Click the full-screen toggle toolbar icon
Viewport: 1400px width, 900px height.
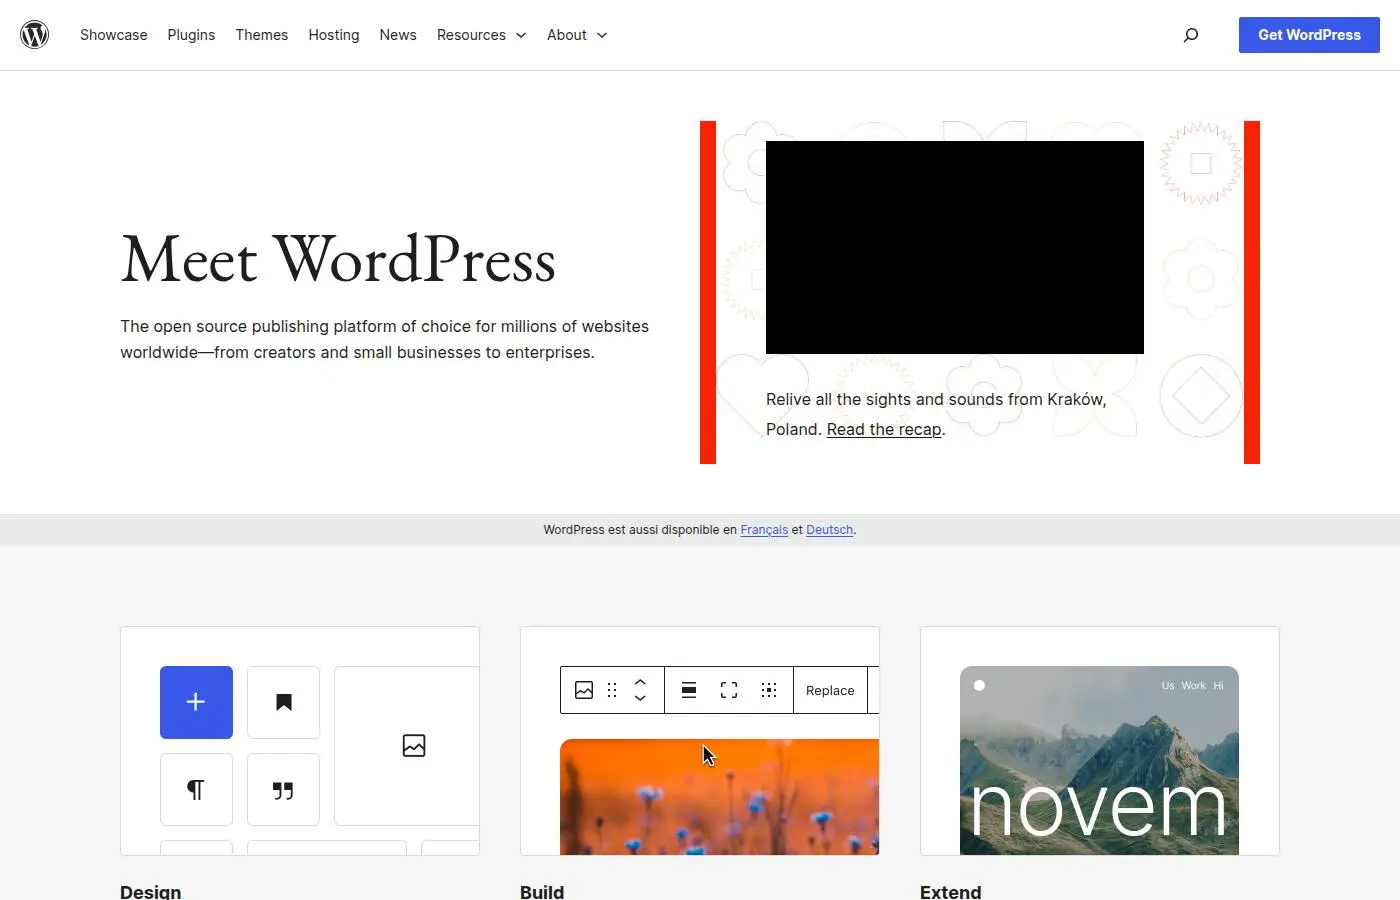pyautogui.click(x=729, y=690)
